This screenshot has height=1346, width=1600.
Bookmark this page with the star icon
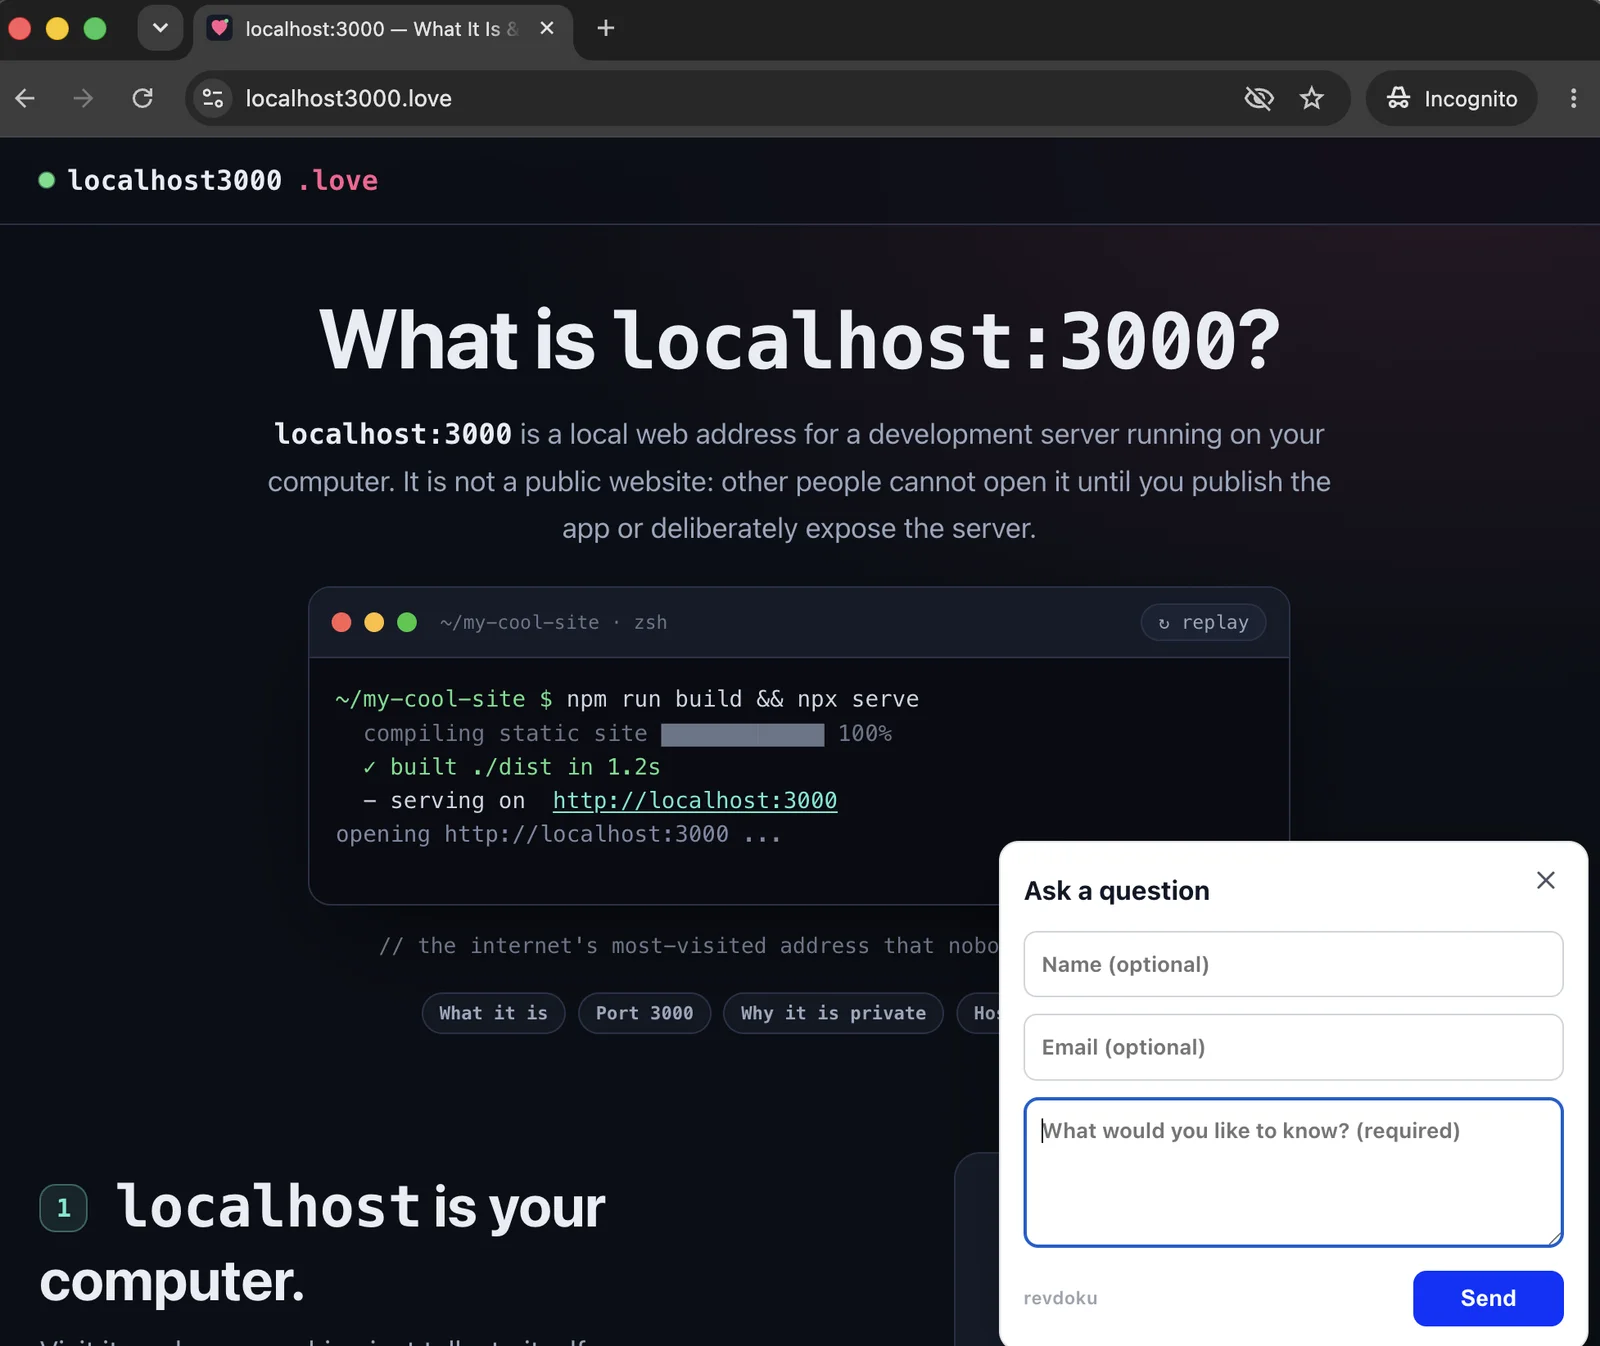click(x=1312, y=98)
